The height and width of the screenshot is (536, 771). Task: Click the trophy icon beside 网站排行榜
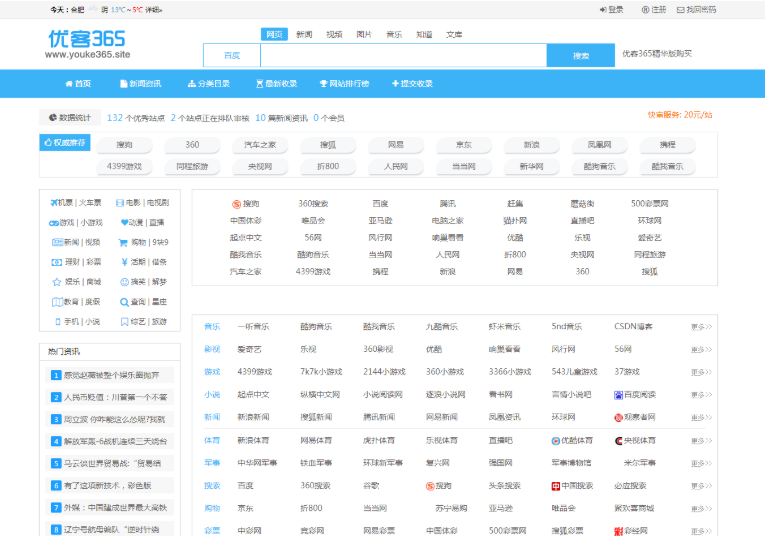324,84
